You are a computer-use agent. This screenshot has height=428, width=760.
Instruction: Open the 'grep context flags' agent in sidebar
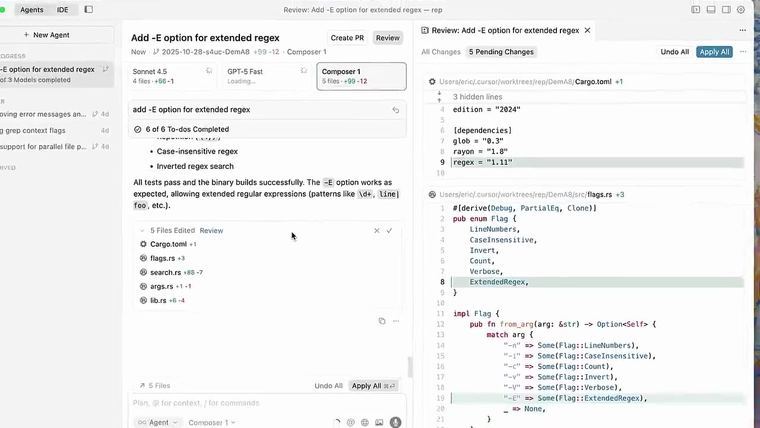click(56, 130)
